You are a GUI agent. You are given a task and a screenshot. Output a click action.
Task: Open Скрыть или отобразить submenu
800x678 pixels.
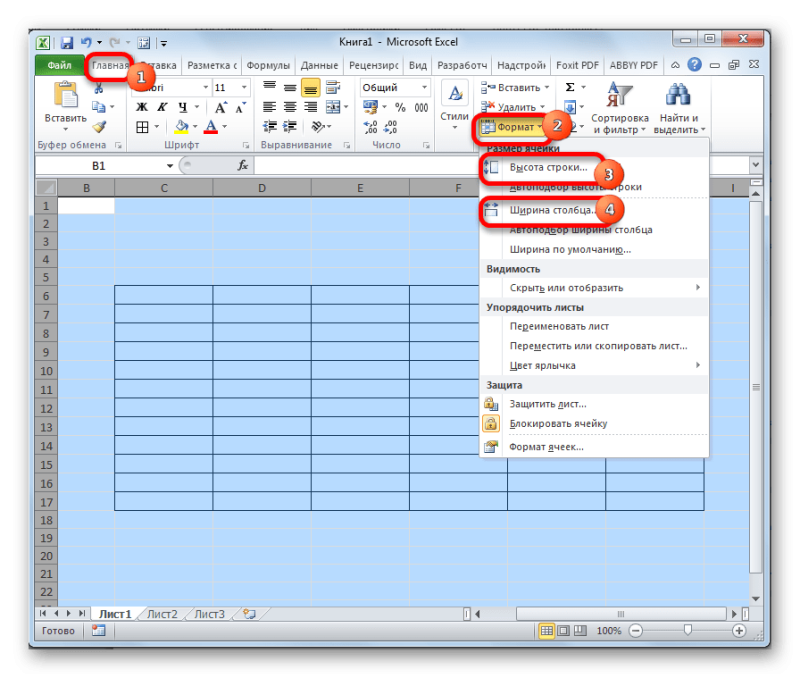594,288
